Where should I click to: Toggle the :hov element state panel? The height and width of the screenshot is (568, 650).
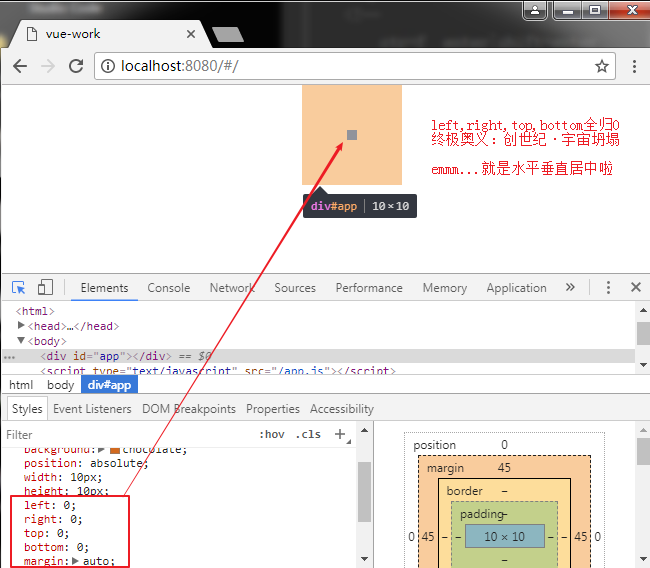click(272, 434)
